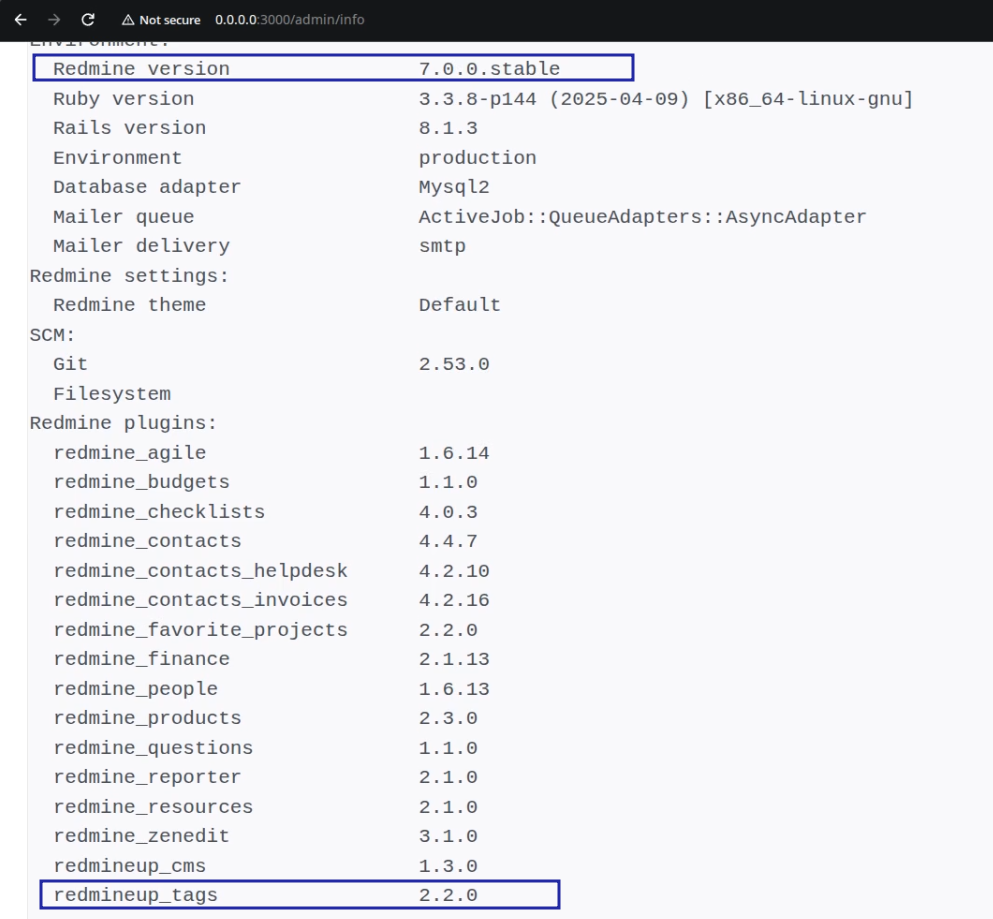The image size is (993, 919).
Task: Click the redmine_checklists plugin name
Action: [x=159, y=512]
